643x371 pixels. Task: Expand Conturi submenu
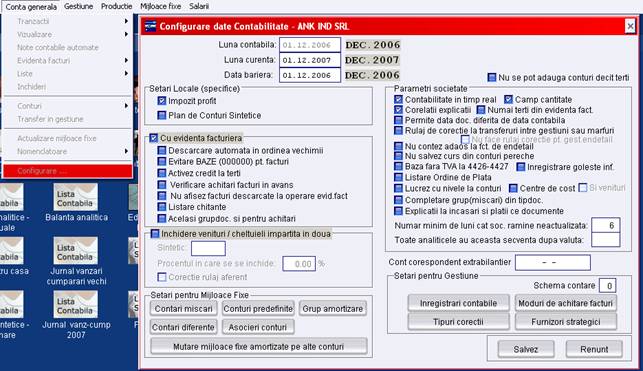click(68, 106)
